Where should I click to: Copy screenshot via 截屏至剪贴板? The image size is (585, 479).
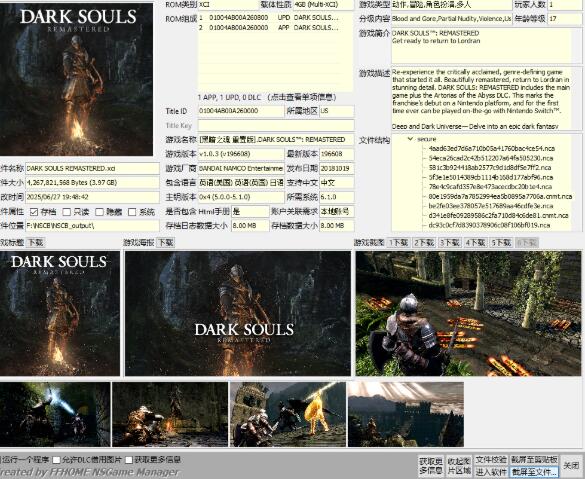(x=534, y=460)
